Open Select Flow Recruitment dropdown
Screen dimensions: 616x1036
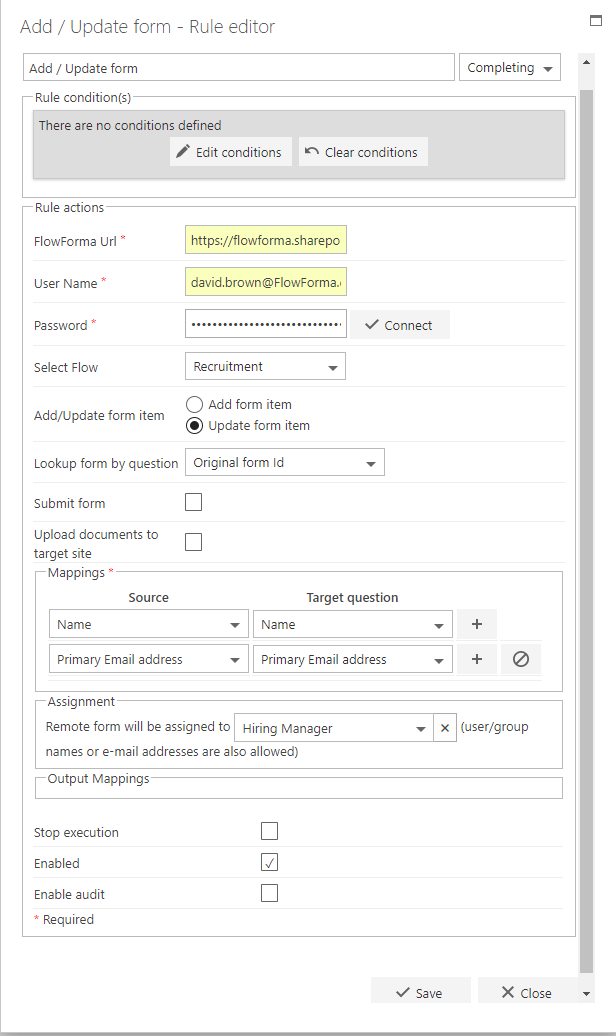(265, 367)
